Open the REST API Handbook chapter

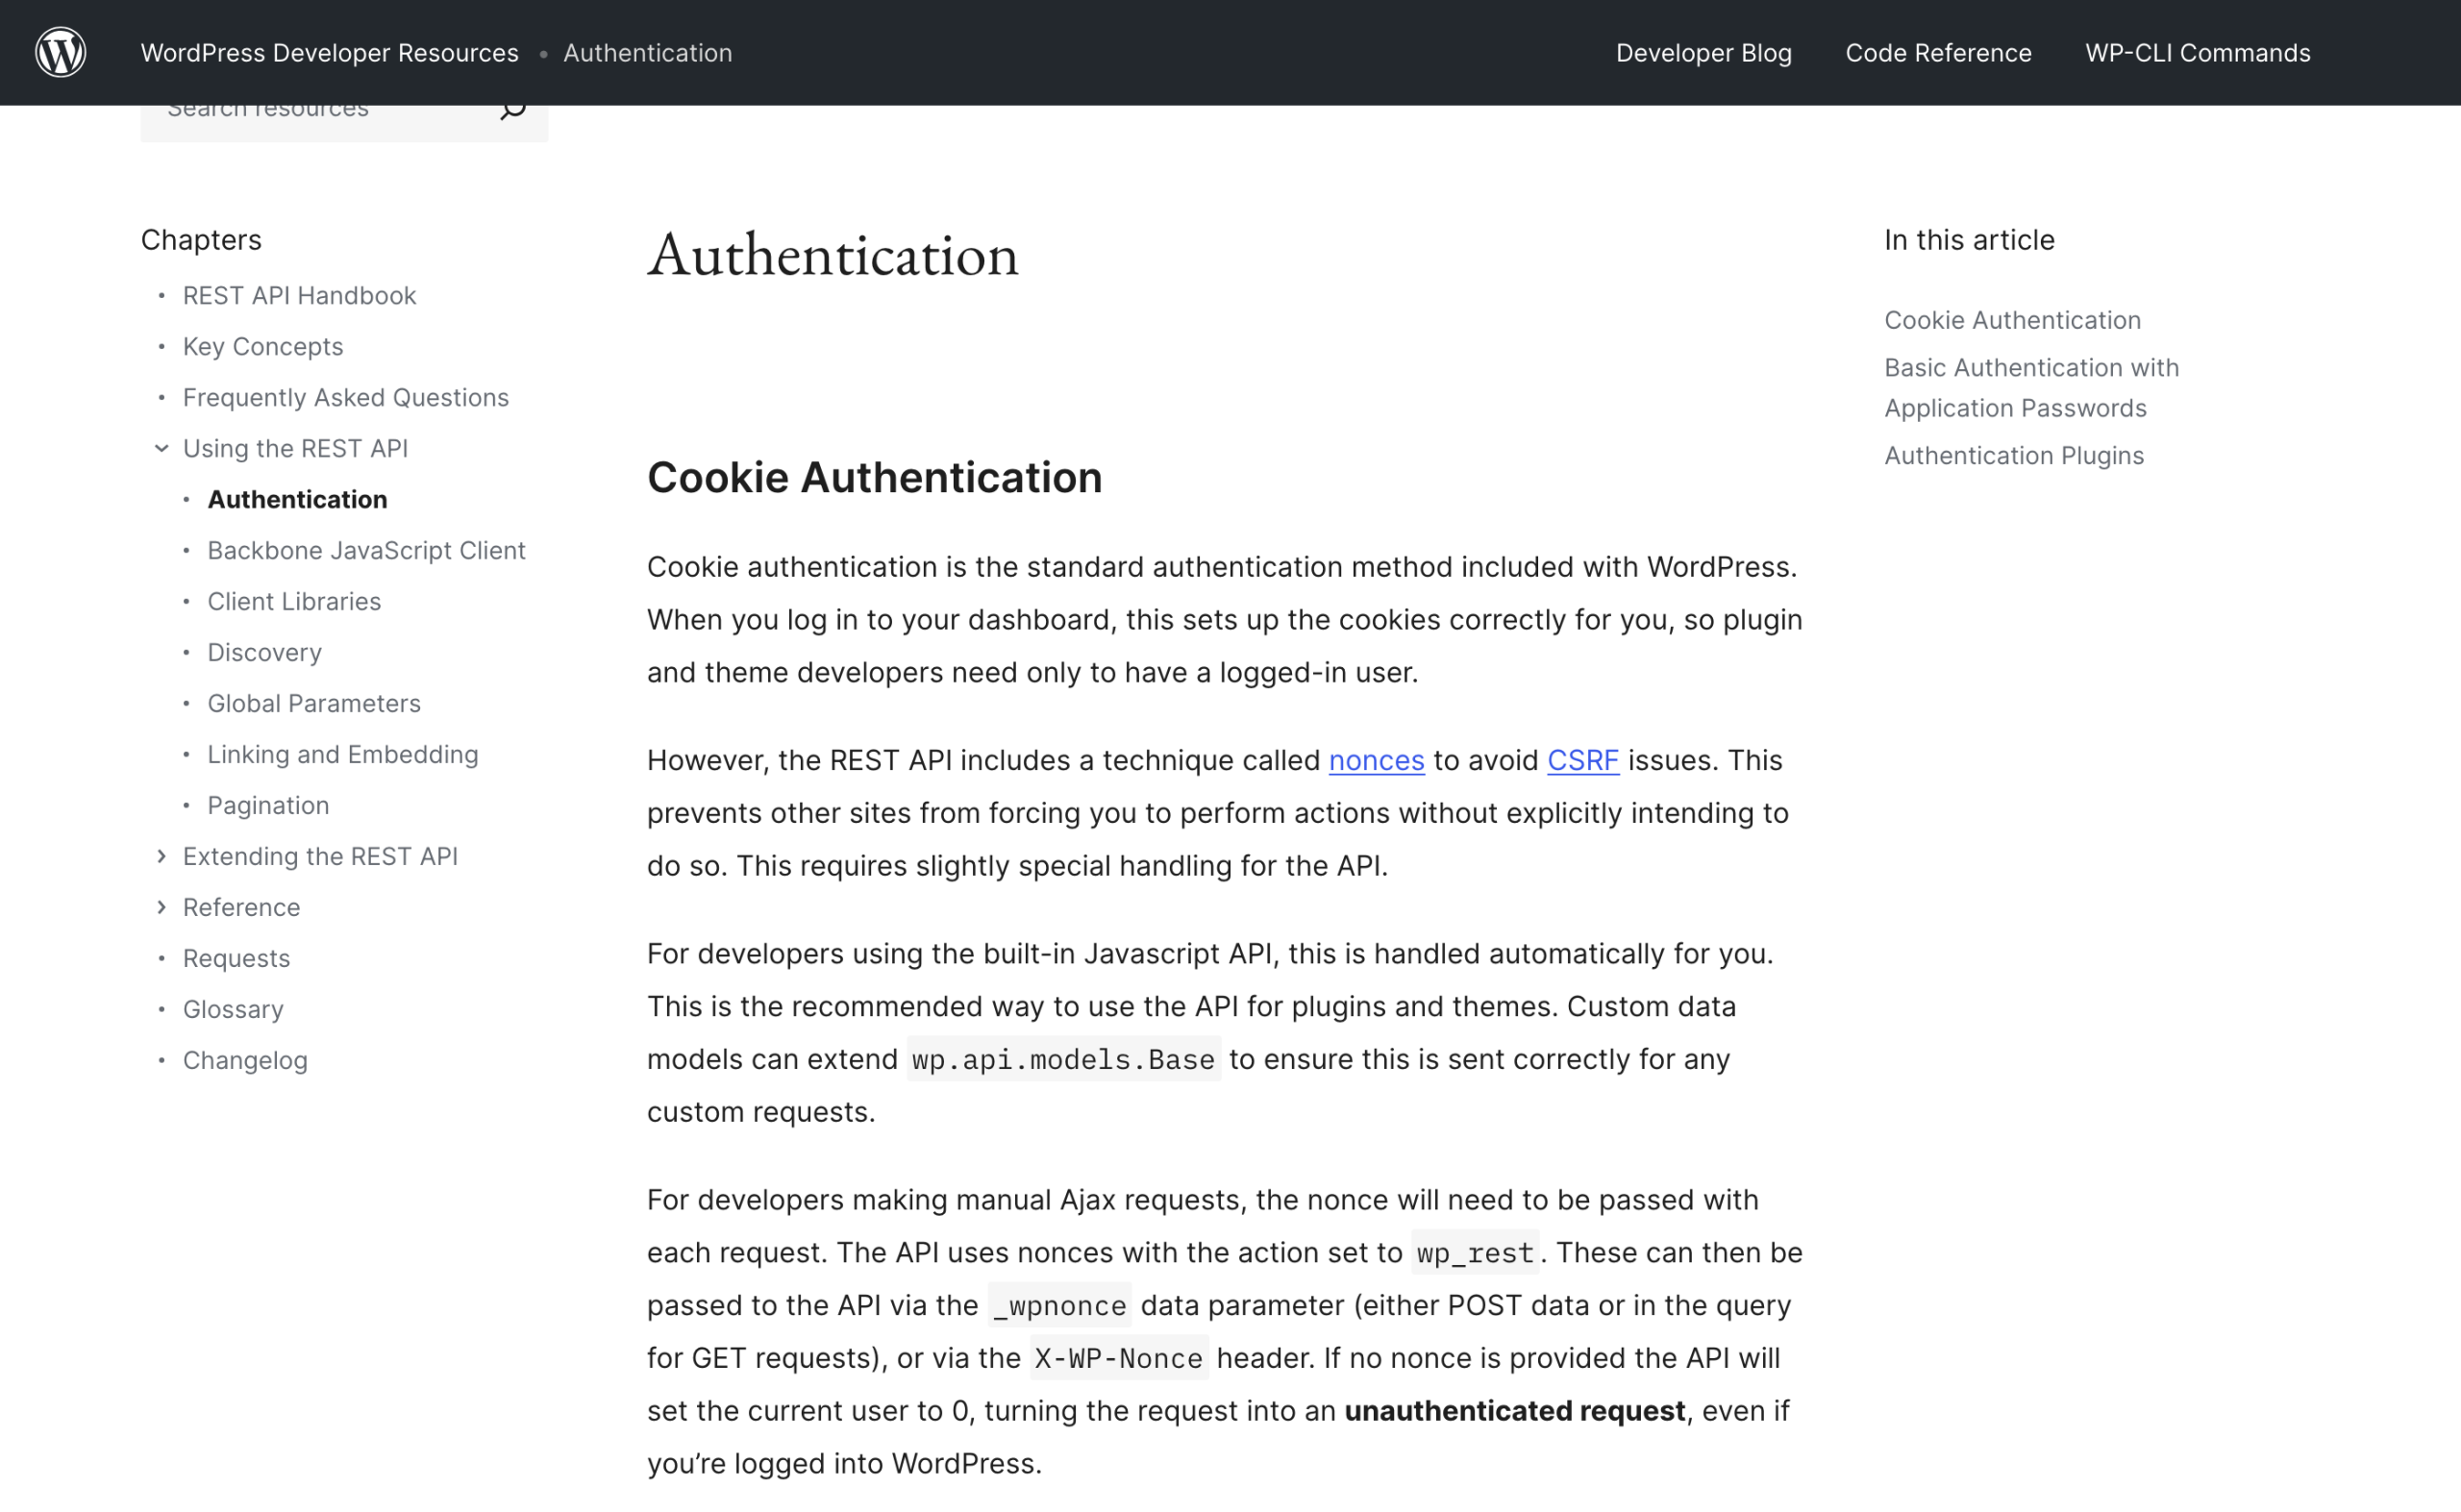tap(299, 296)
